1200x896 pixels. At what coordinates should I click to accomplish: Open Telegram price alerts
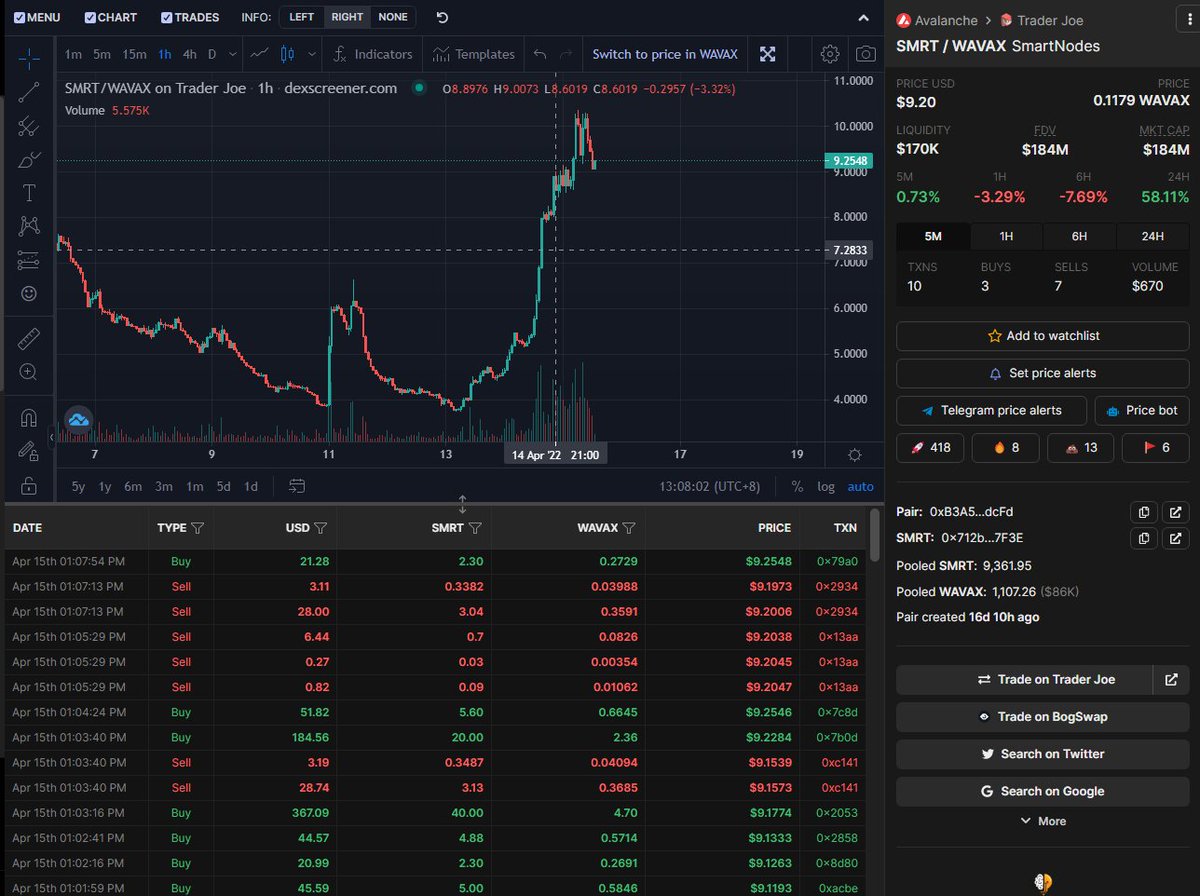coord(990,410)
